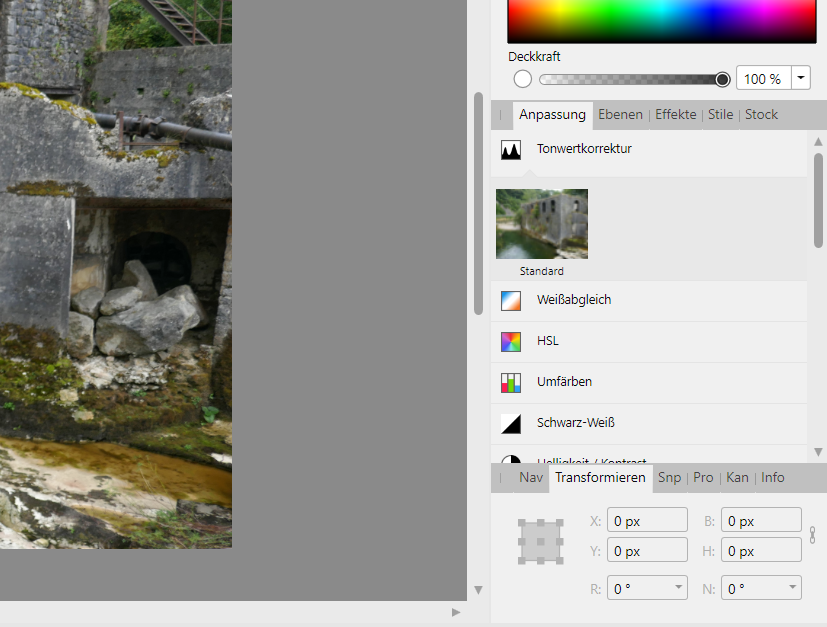Viewport: 827px width, 627px height.
Task: Open the Deckkraft percentage dropdown
Action: click(801, 78)
